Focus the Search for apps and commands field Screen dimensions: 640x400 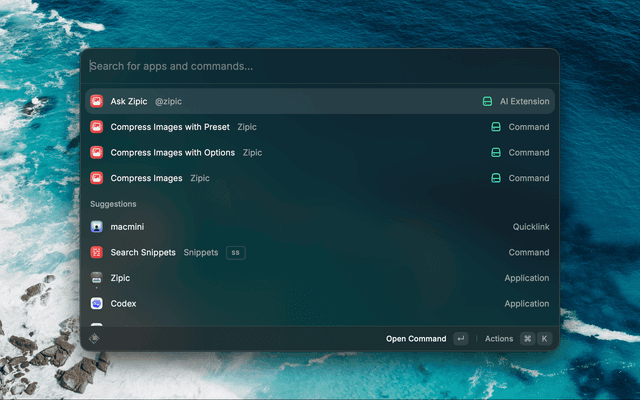point(320,66)
